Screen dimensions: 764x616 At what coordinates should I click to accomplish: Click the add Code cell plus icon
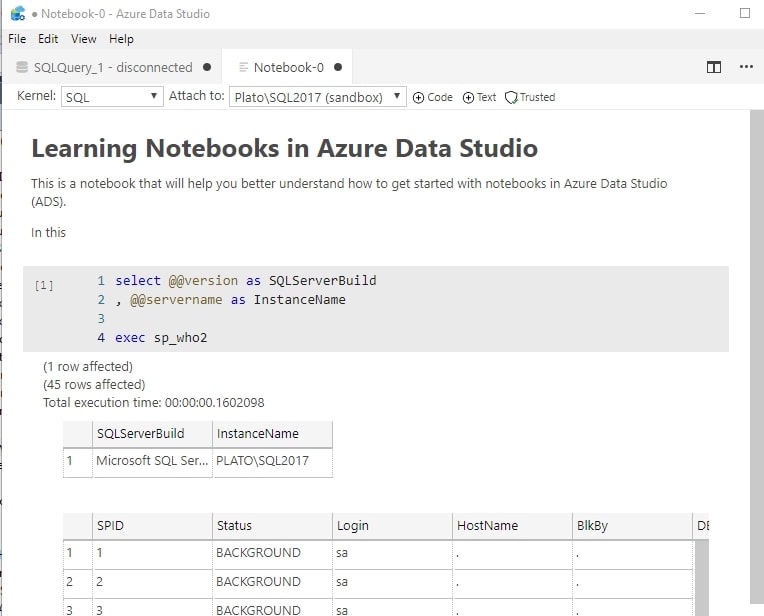(418, 97)
